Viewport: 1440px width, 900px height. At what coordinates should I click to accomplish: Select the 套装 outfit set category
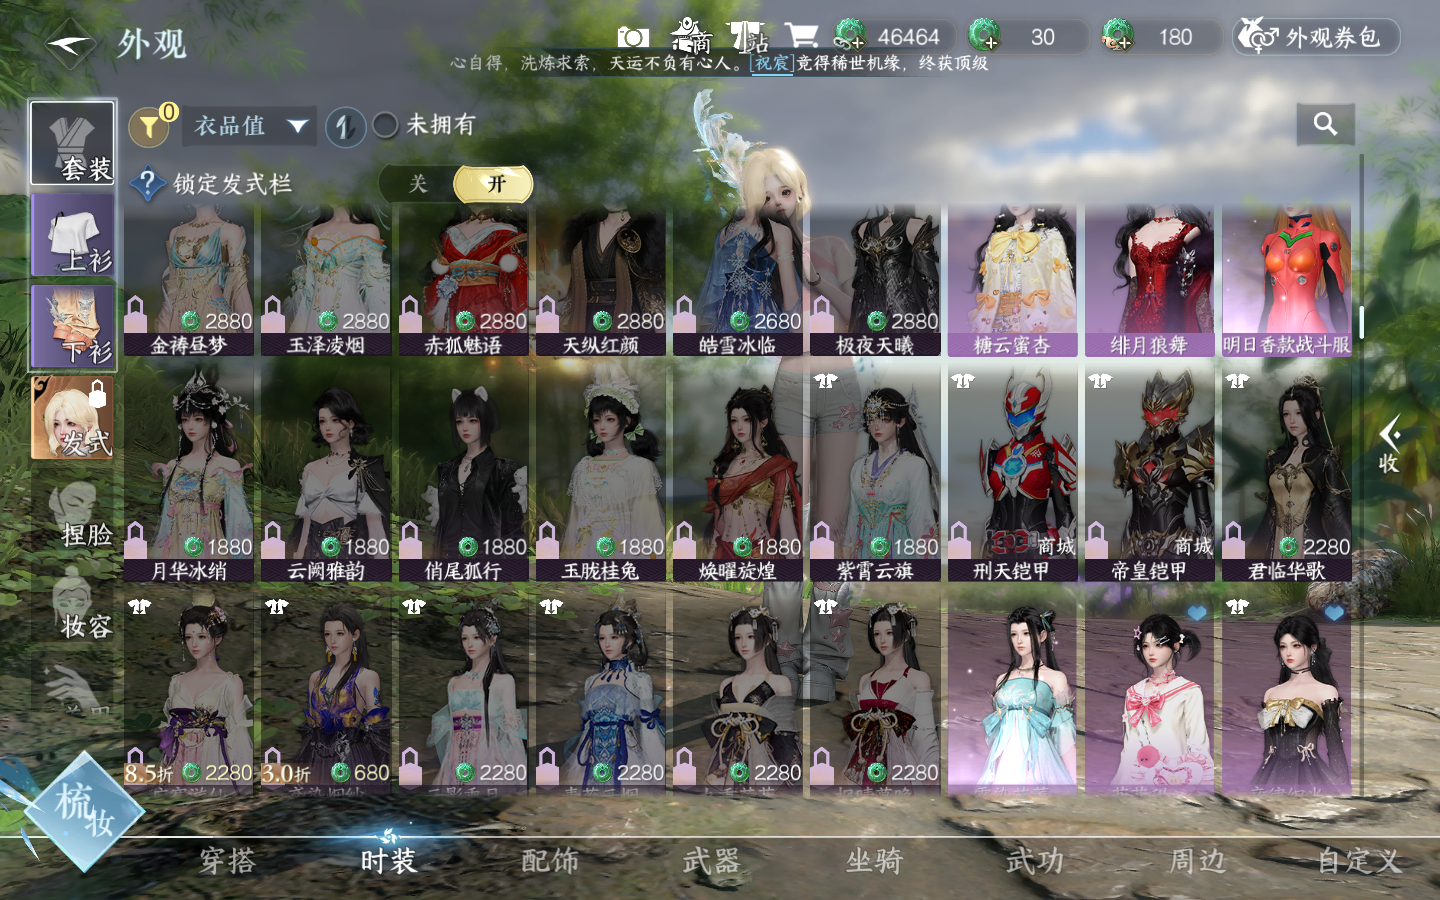click(72, 143)
